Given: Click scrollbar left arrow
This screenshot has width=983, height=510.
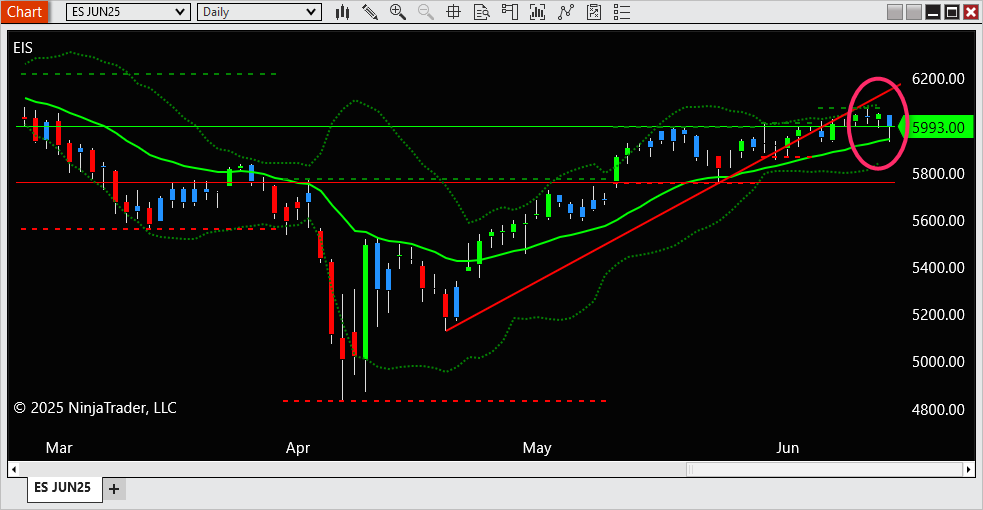Looking at the screenshot, I should tap(14, 469).
